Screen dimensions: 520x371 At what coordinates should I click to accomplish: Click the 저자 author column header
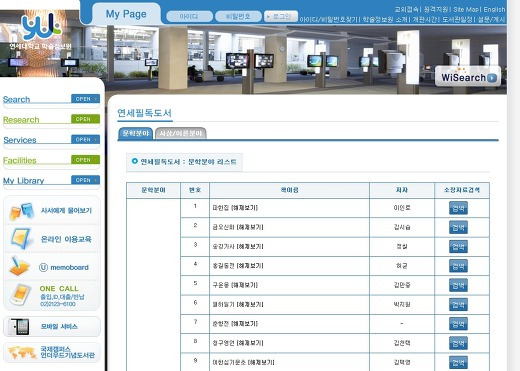click(402, 190)
